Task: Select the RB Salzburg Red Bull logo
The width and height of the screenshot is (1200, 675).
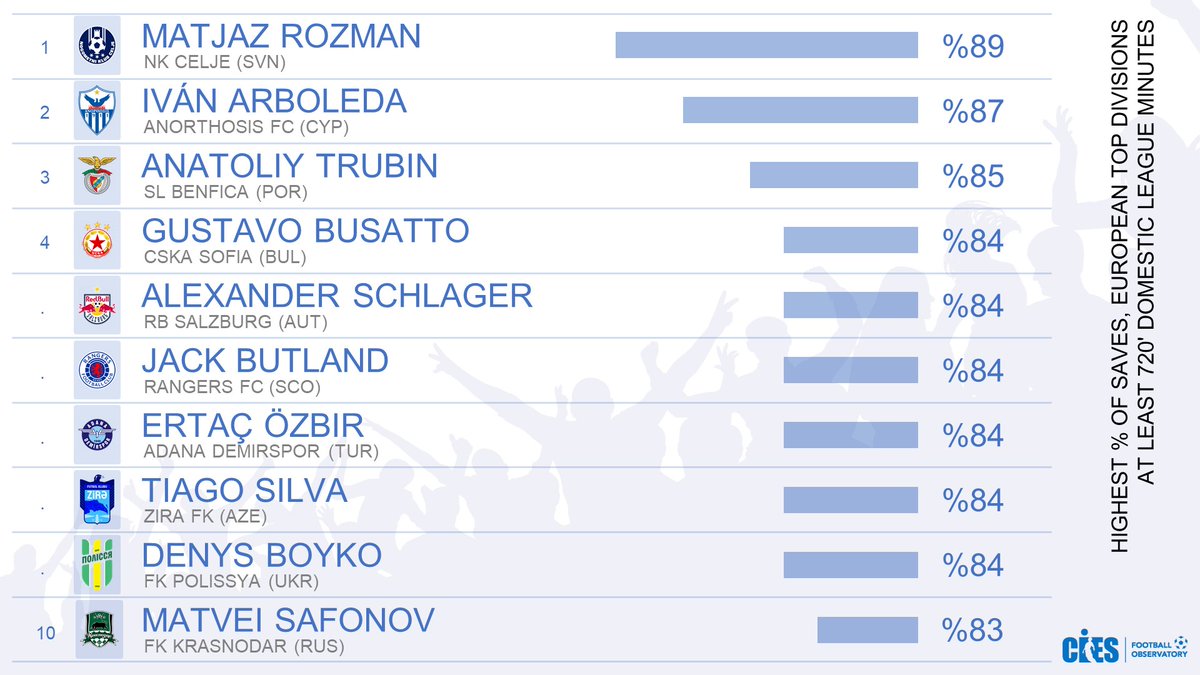Action: [x=98, y=305]
